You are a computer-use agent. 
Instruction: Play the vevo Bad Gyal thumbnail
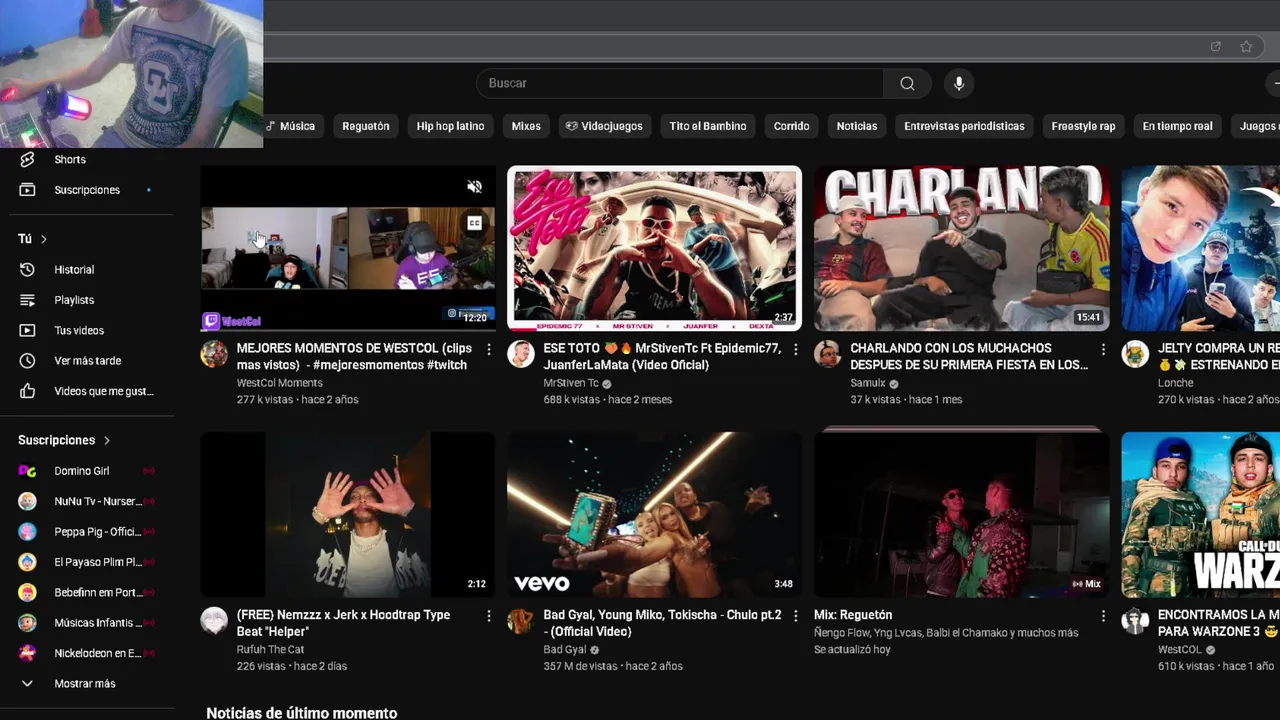click(654, 515)
